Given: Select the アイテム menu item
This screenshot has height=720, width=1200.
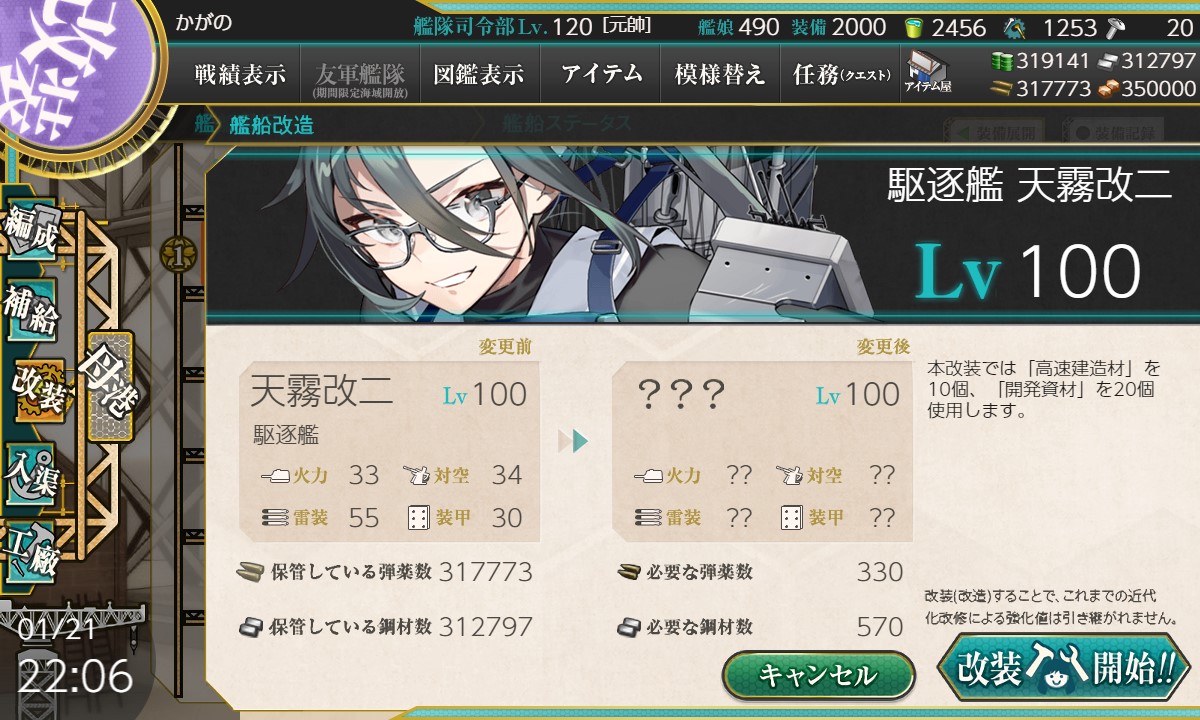Looking at the screenshot, I should click(x=601, y=74).
